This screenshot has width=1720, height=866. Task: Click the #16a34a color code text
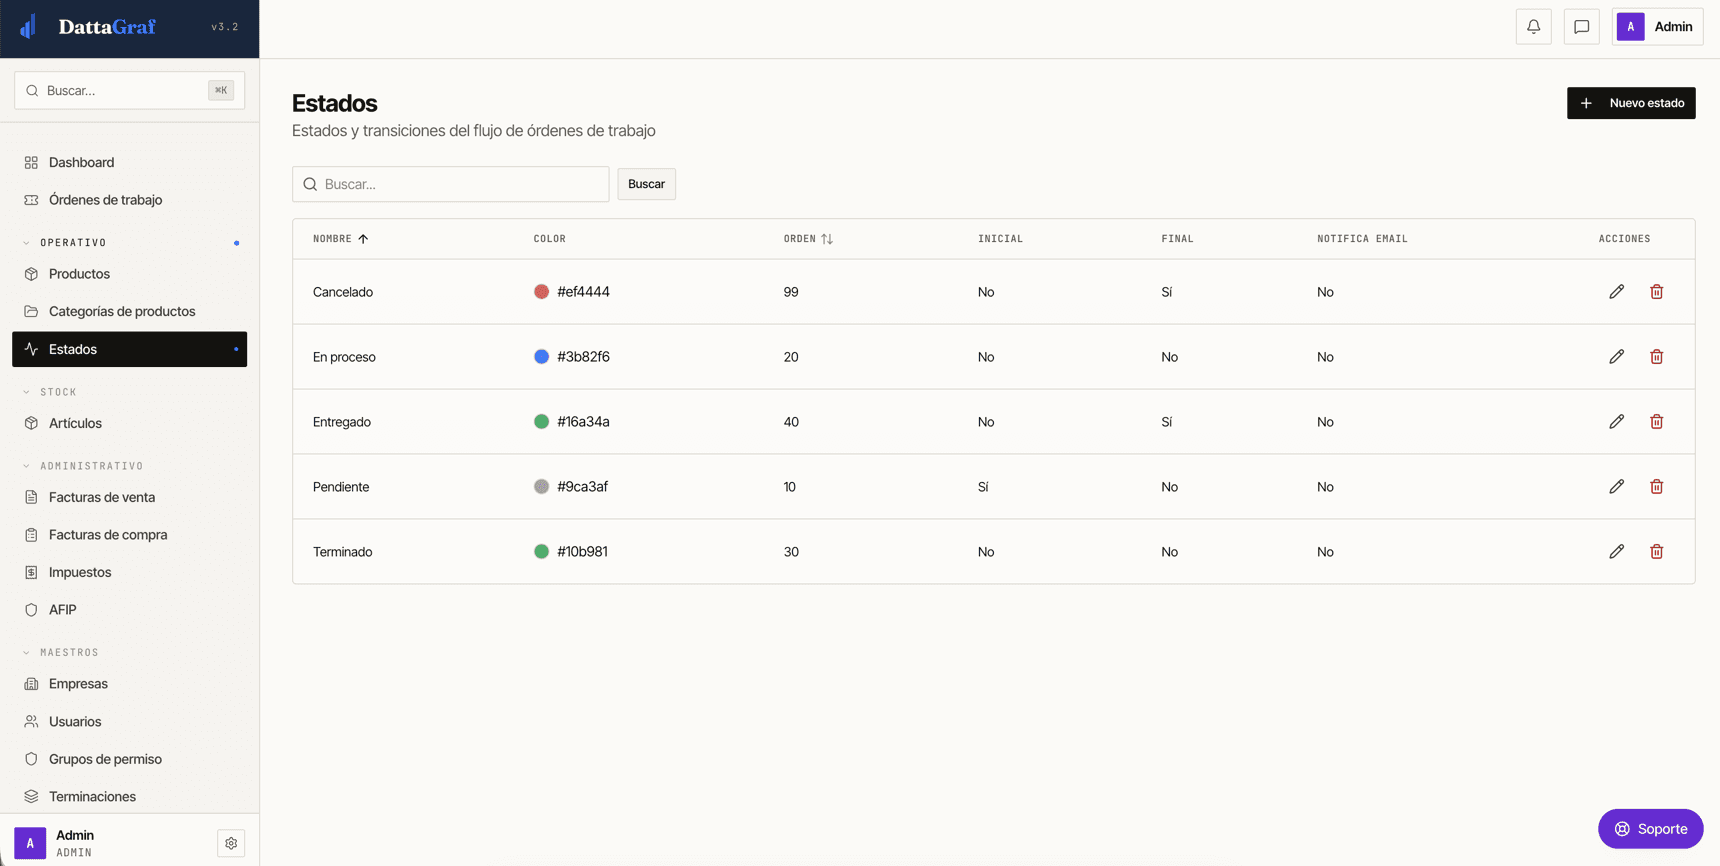click(x=583, y=422)
